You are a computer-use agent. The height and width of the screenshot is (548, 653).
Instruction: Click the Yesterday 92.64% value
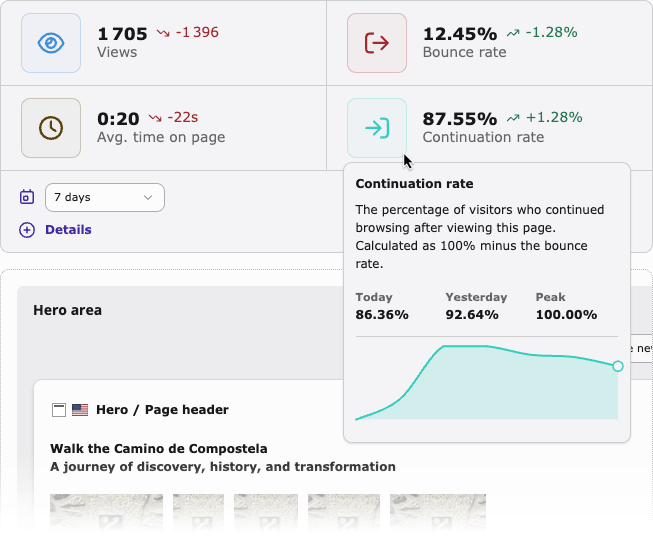click(x=472, y=315)
